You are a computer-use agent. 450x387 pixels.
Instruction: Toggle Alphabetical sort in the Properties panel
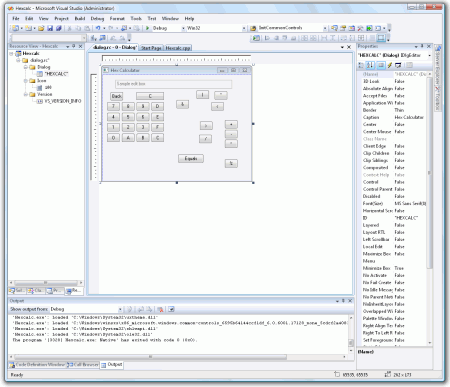370,65
